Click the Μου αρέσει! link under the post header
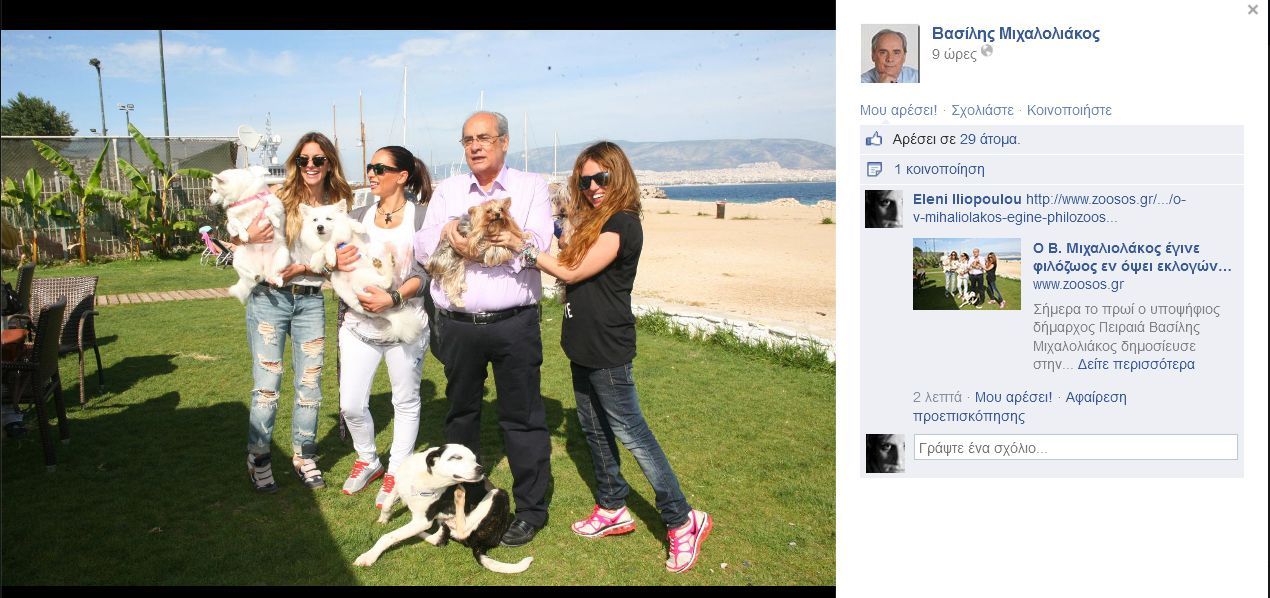The image size is (1270, 598). pyautogui.click(x=898, y=110)
